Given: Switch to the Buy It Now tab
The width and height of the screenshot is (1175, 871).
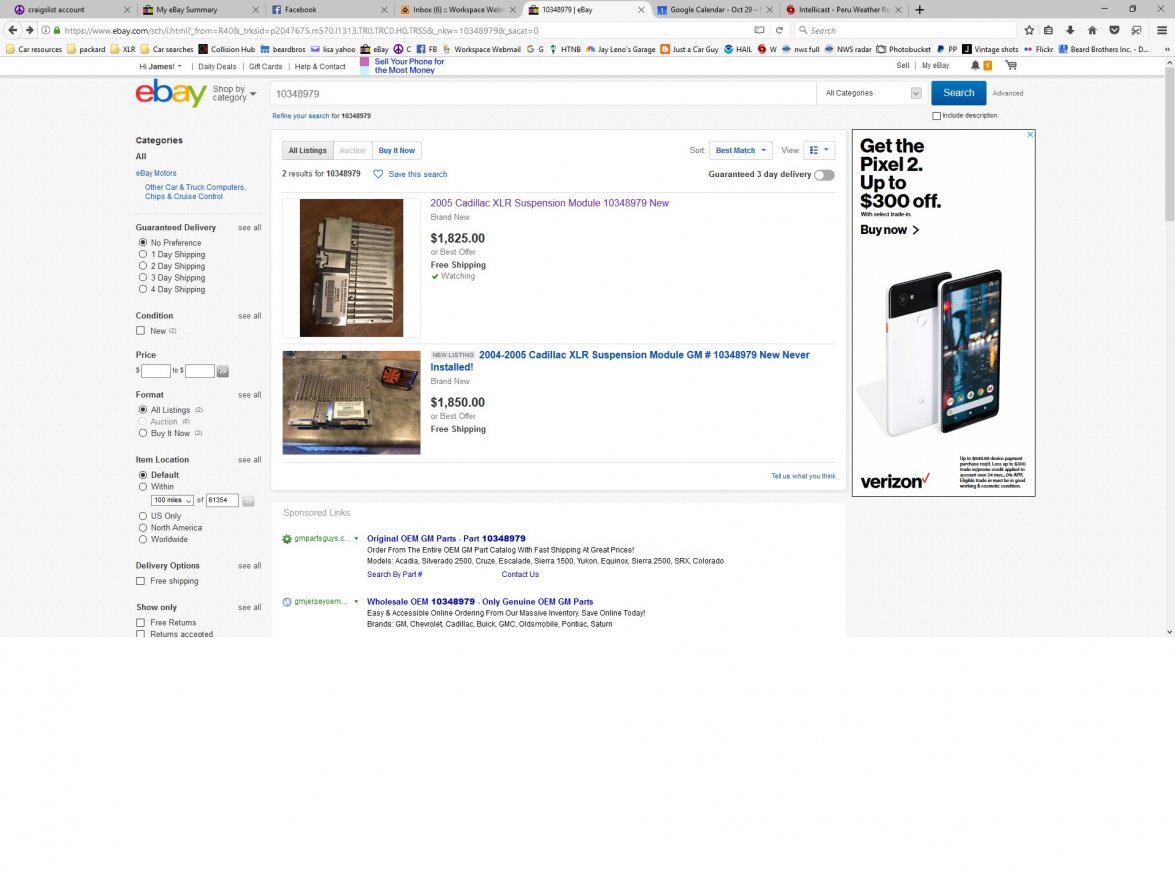Looking at the screenshot, I should [x=396, y=150].
